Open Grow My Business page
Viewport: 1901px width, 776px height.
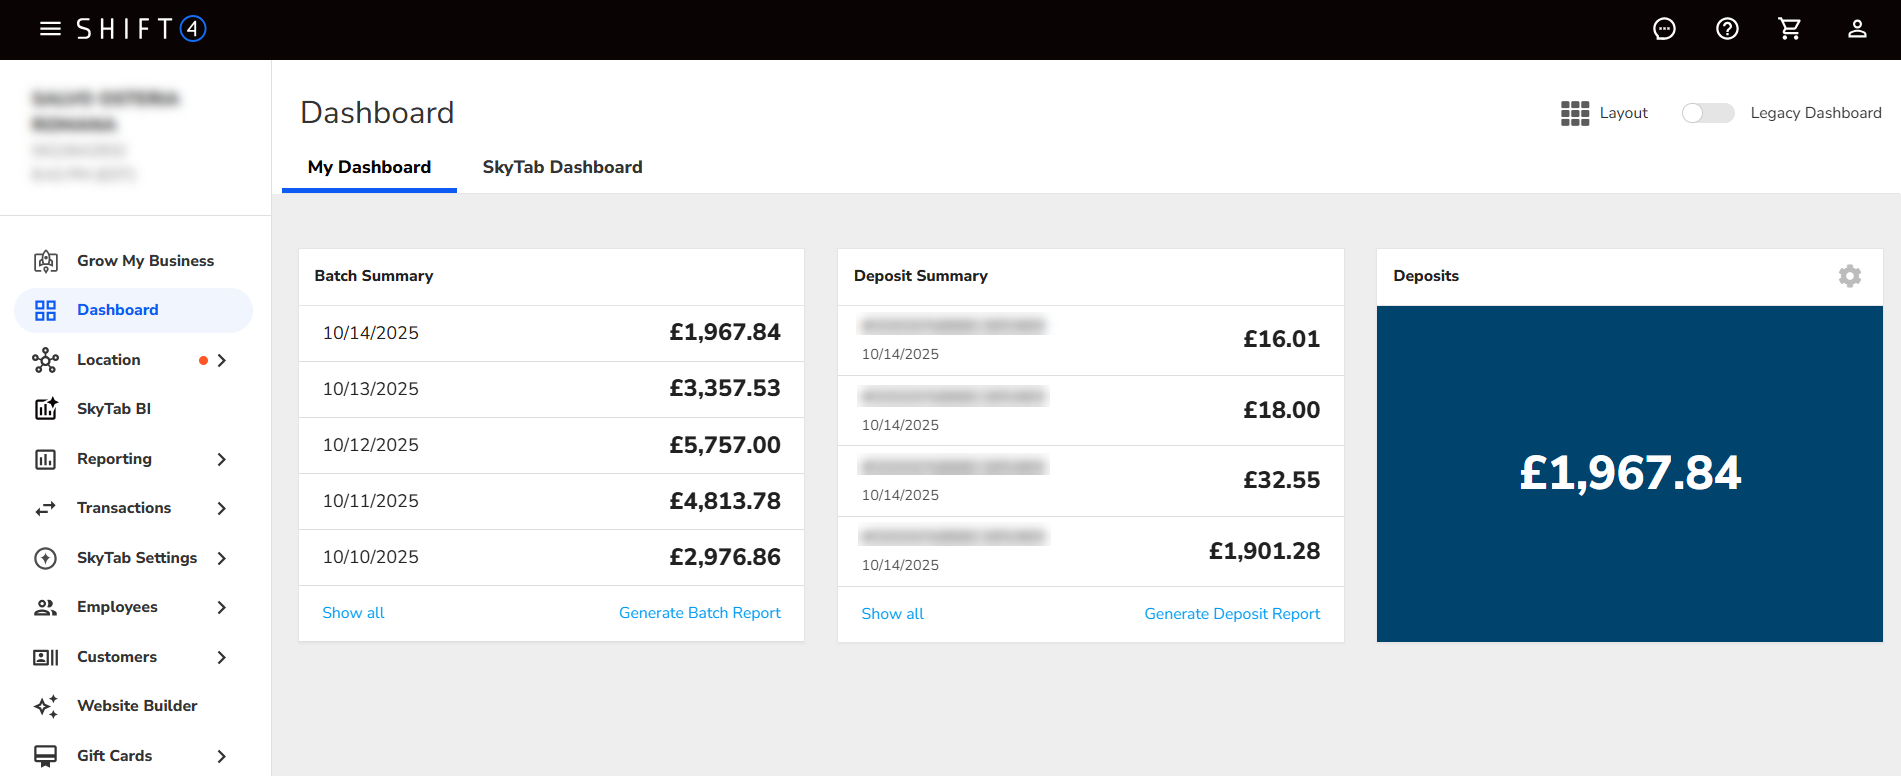click(x=145, y=261)
